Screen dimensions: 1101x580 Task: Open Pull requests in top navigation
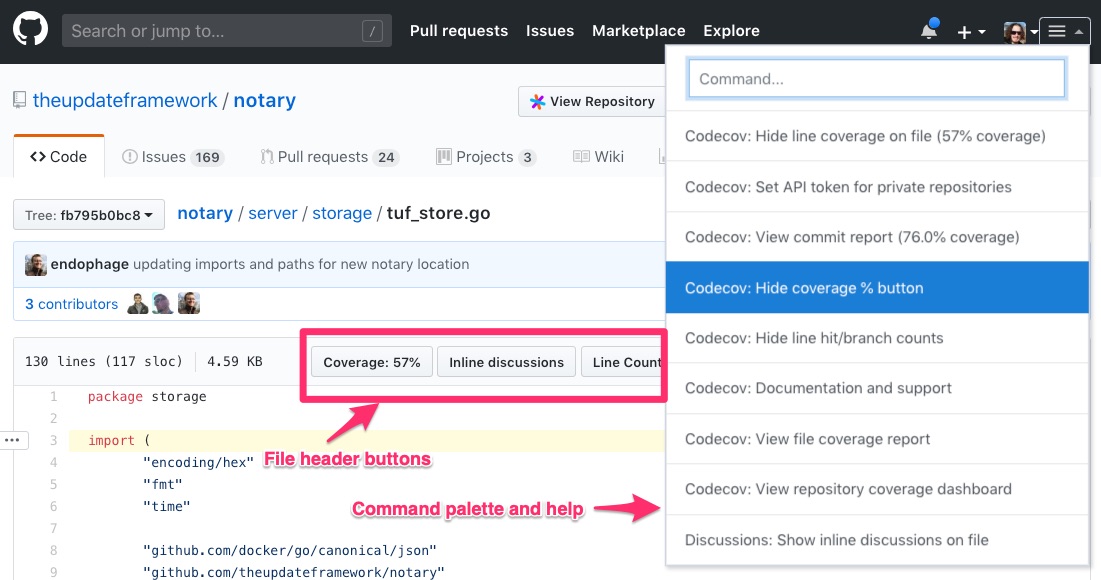(x=459, y=31)
